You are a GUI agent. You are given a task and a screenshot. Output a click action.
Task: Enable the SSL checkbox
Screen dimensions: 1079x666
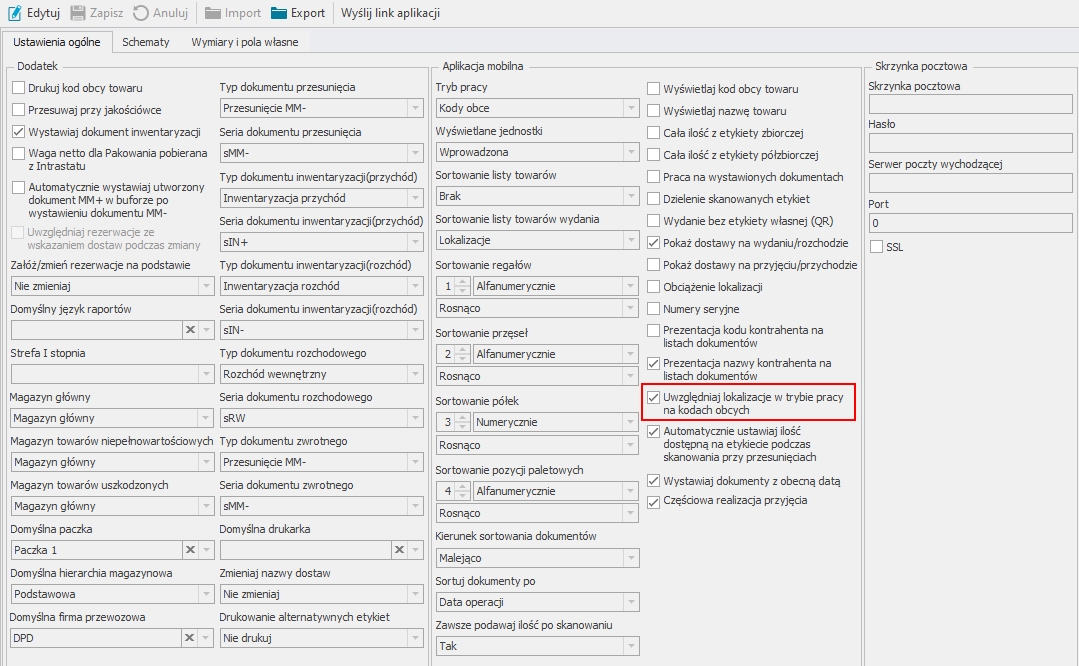pyautogui.click(x=877, y=247)
